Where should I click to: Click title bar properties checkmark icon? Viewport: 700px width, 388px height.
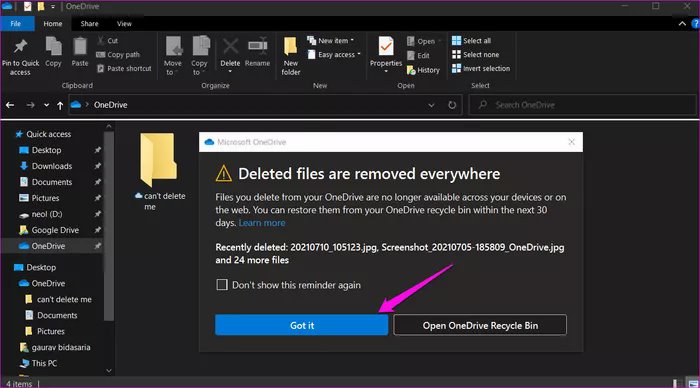click(x=28, y=7)
